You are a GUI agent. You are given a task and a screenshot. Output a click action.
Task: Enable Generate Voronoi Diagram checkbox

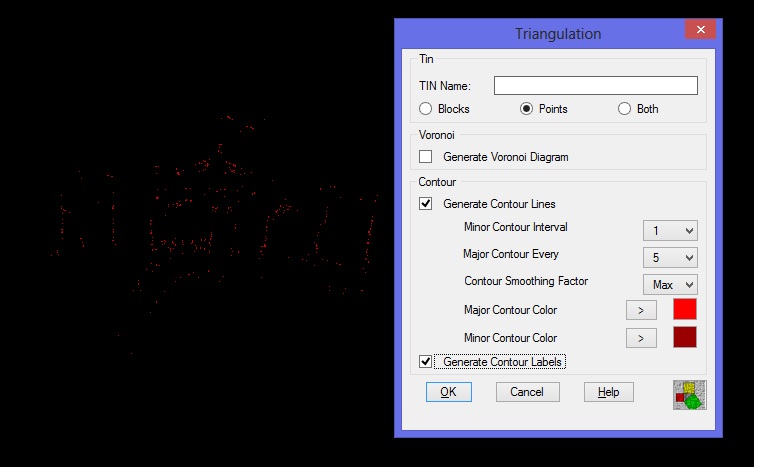click(425, 157)
